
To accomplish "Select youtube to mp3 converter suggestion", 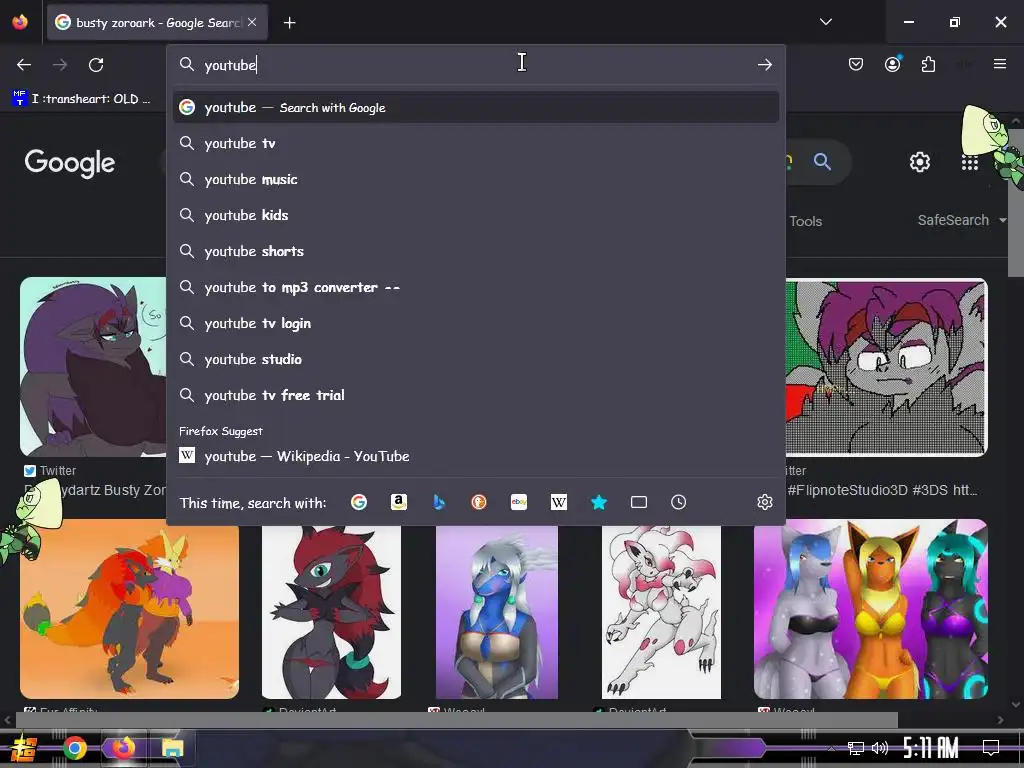I will (476, 287).
